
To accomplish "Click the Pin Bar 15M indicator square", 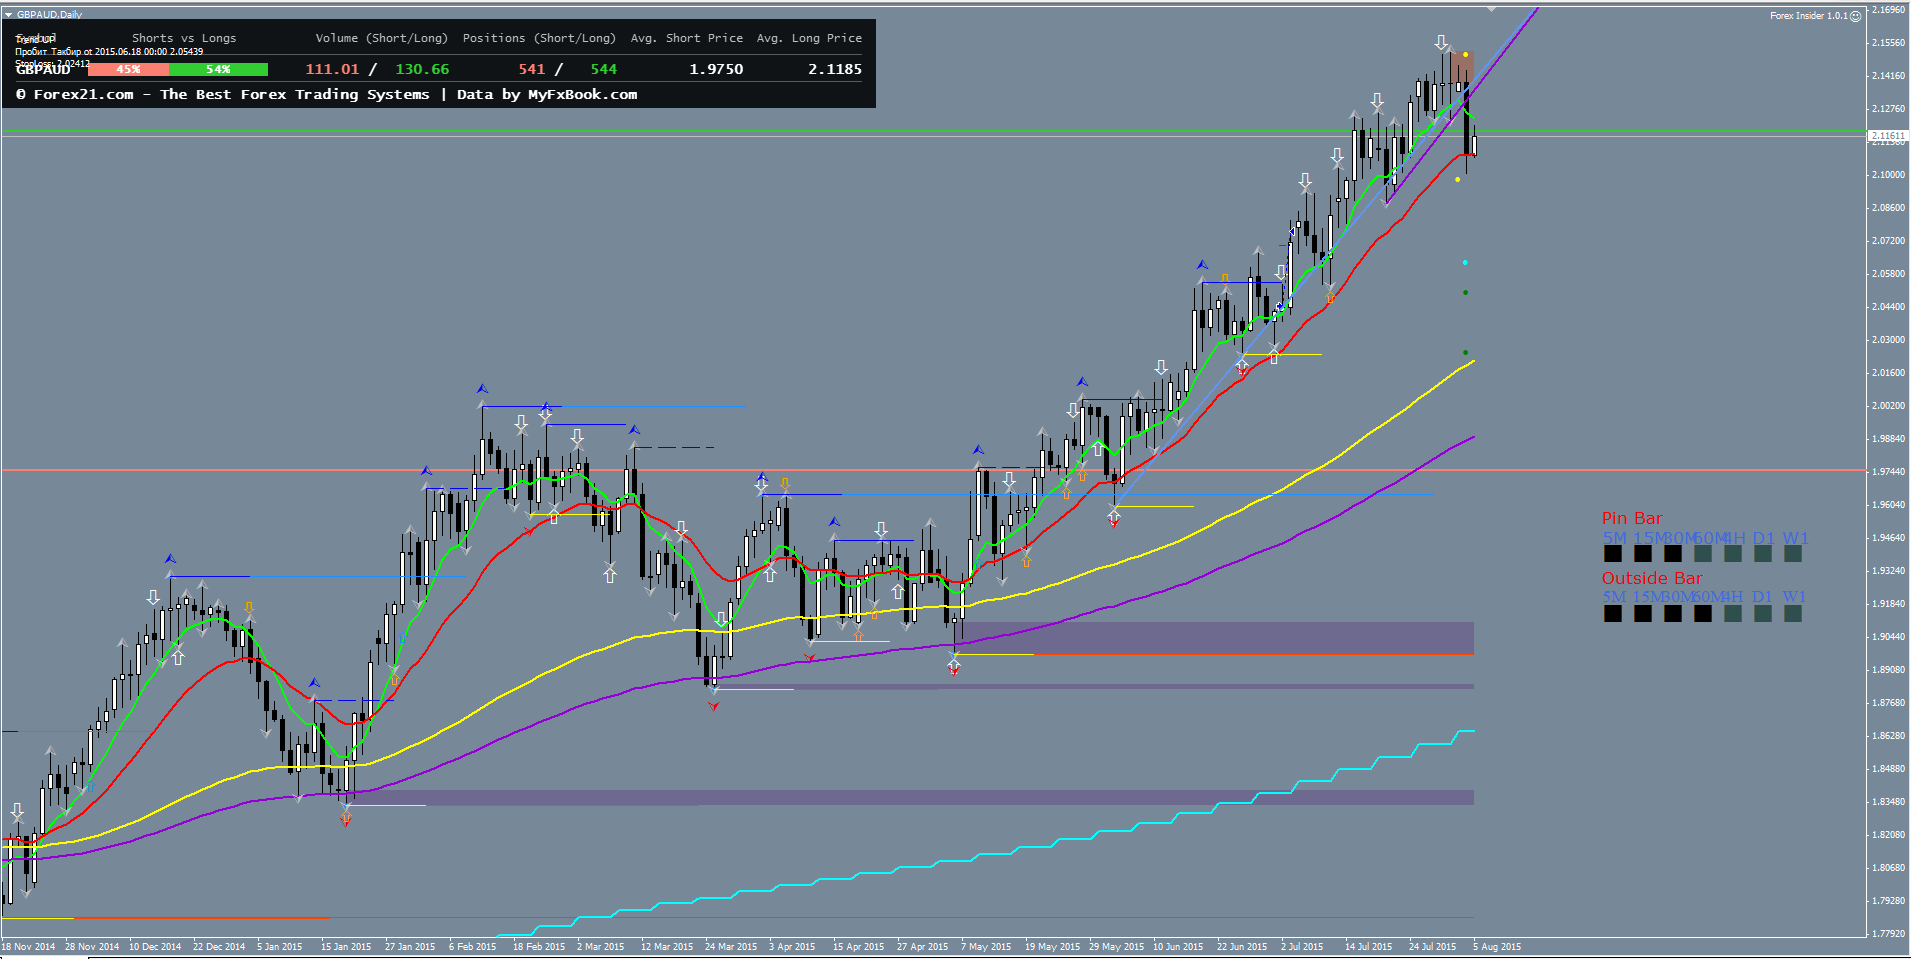I will click(1643, 554).
